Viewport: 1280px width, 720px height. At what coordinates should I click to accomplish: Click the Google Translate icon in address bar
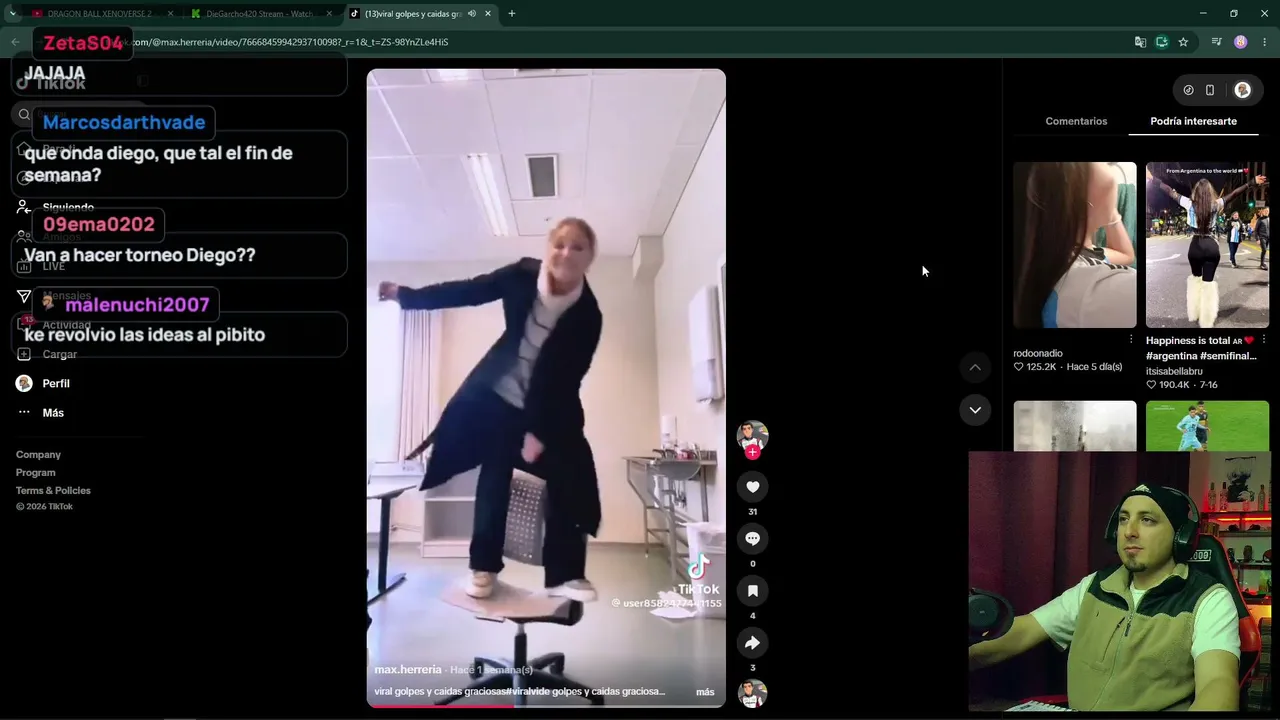pyautogui.click(x=1140, y=42)
